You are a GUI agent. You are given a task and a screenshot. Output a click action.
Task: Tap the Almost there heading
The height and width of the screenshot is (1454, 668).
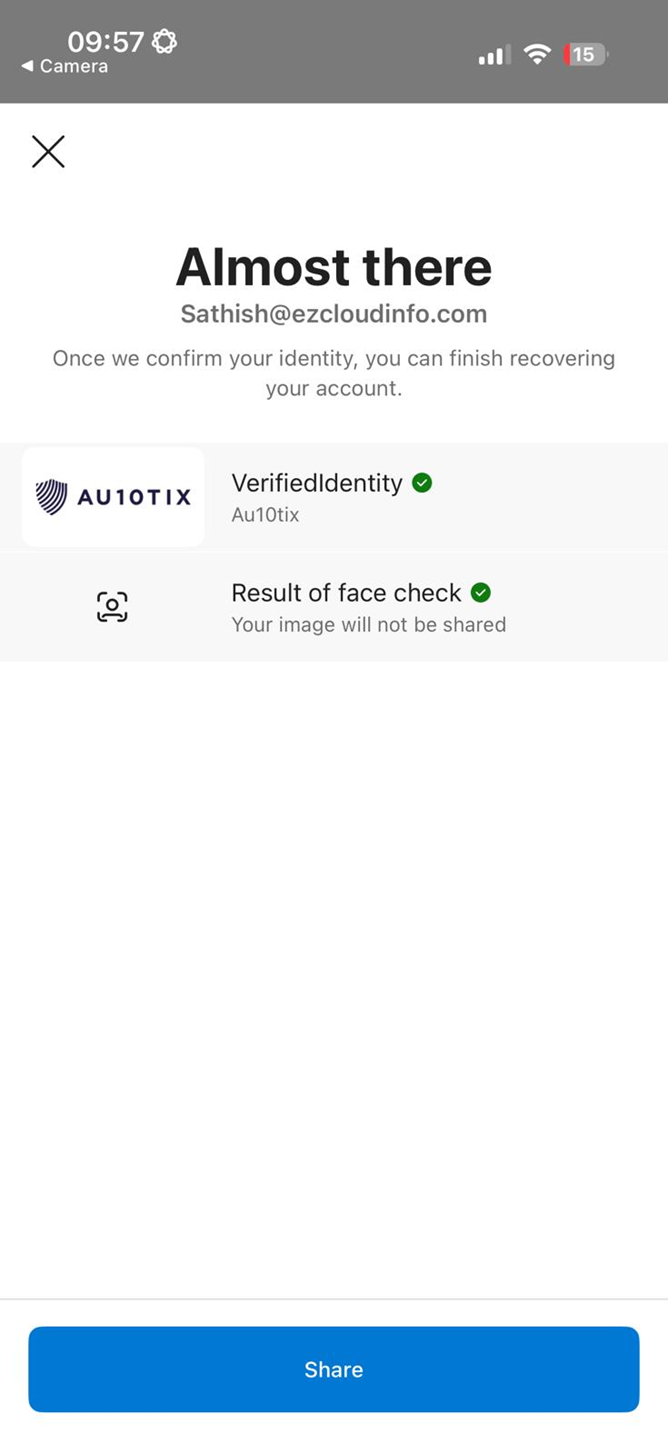(334, 267)
